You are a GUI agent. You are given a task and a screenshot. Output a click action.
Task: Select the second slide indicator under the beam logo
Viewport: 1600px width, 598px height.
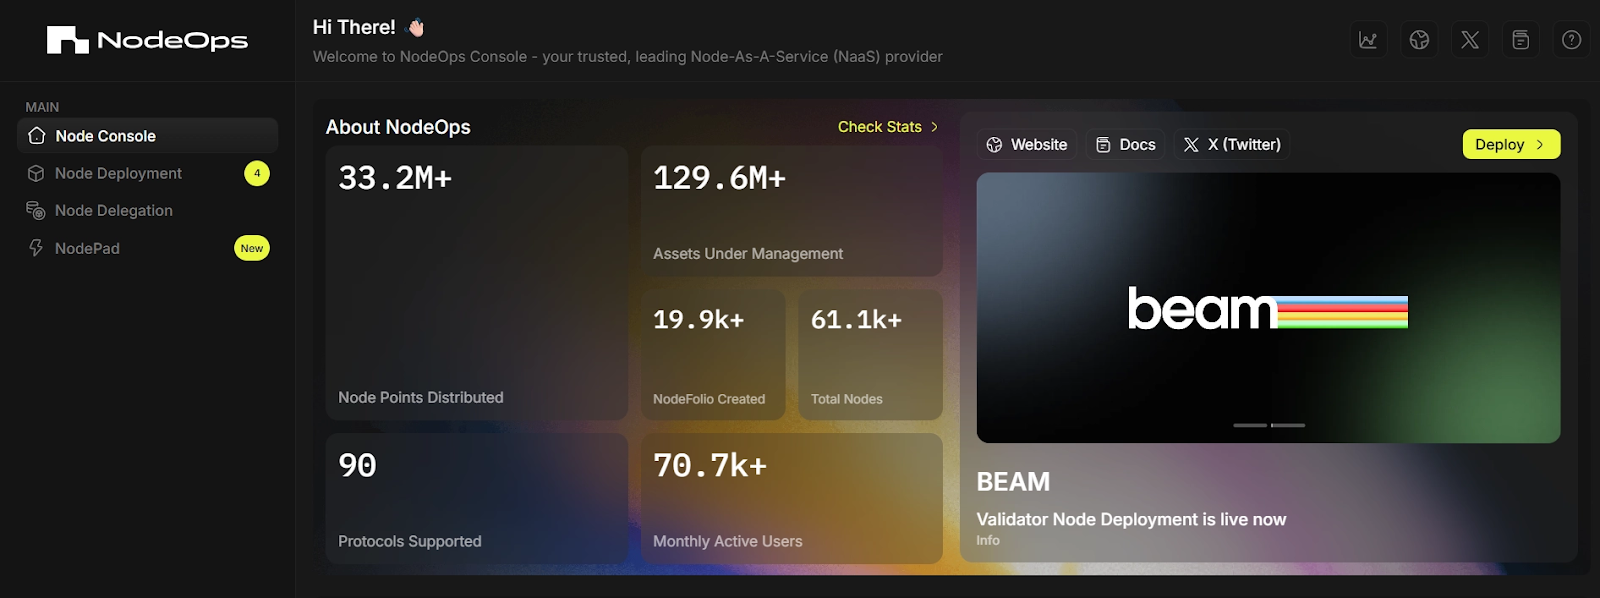click(x=1288, y=426)
